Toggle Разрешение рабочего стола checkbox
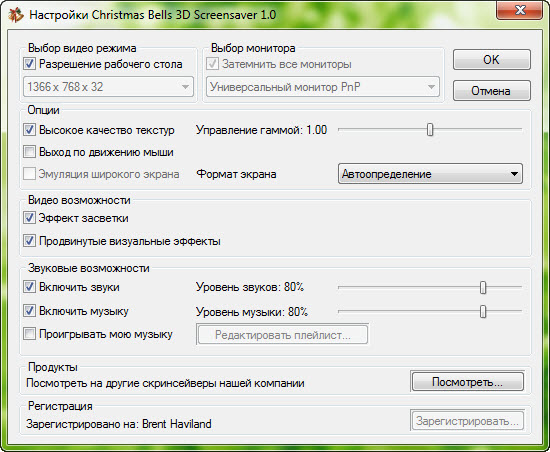 29,64
